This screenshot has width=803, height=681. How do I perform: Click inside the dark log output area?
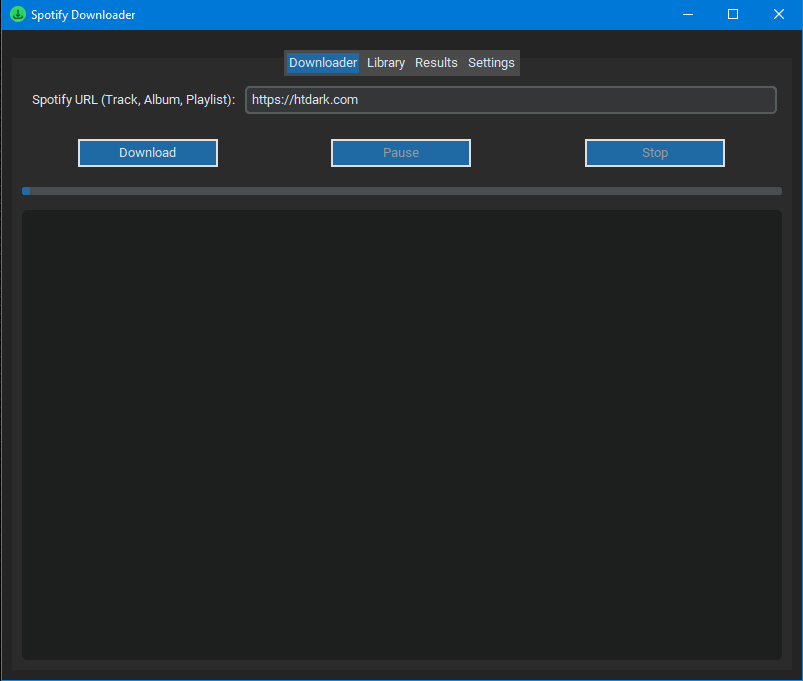pyautogui.click(x=402, y=435)
